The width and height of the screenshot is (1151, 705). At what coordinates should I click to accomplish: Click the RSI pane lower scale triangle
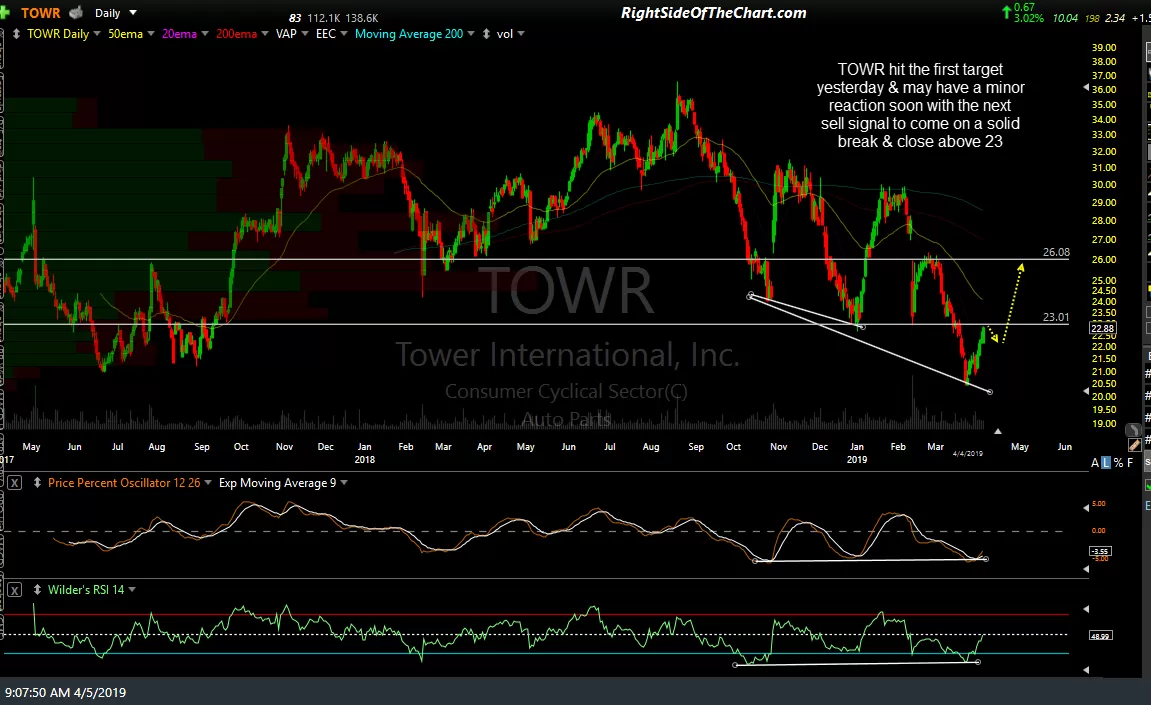pyautogui.click(x=1086, y=670)
